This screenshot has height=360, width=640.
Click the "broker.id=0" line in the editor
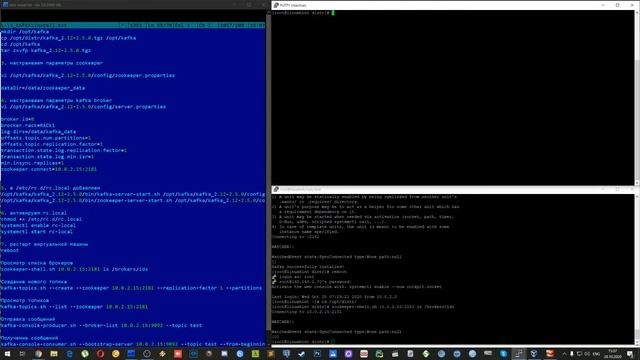pyautogui.click(x=18, y=119)
